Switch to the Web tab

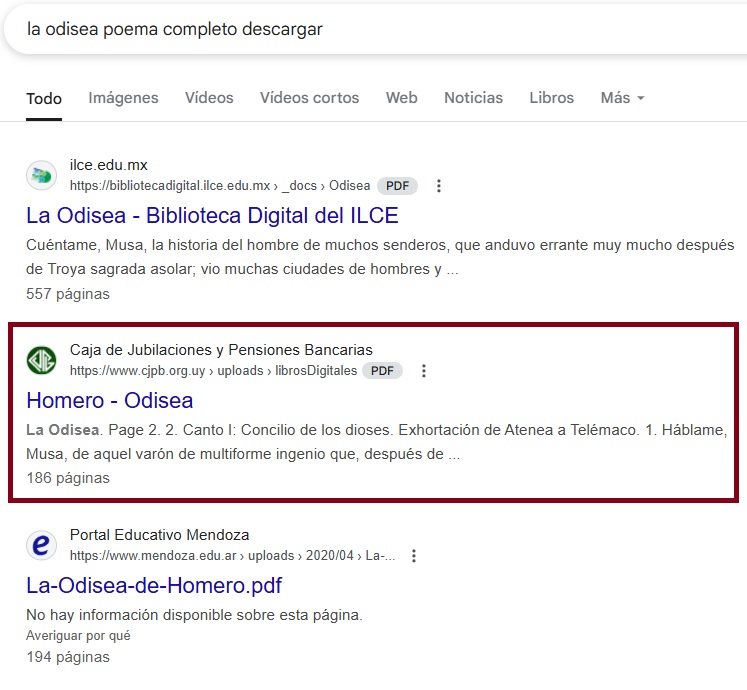(402, 98)
